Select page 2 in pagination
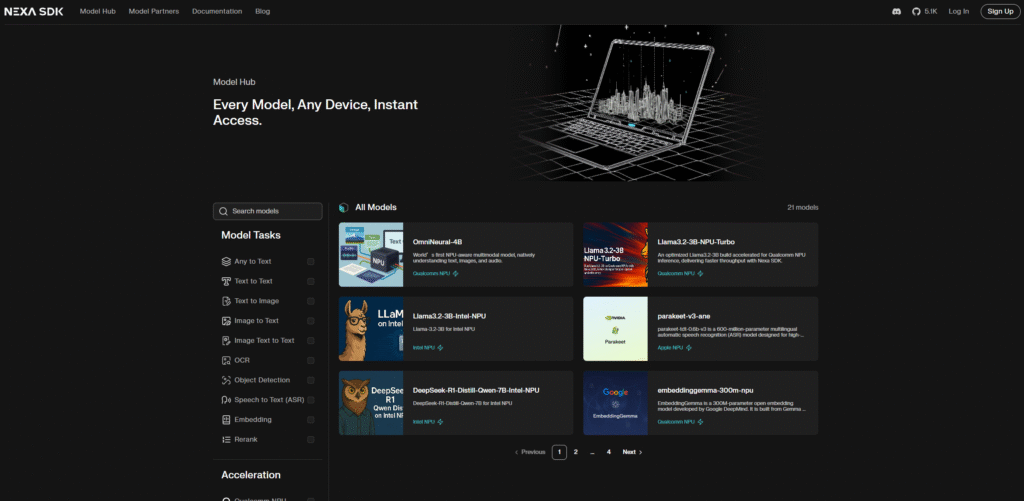The height and width of the screenshot is (501, 1024). 576,452
